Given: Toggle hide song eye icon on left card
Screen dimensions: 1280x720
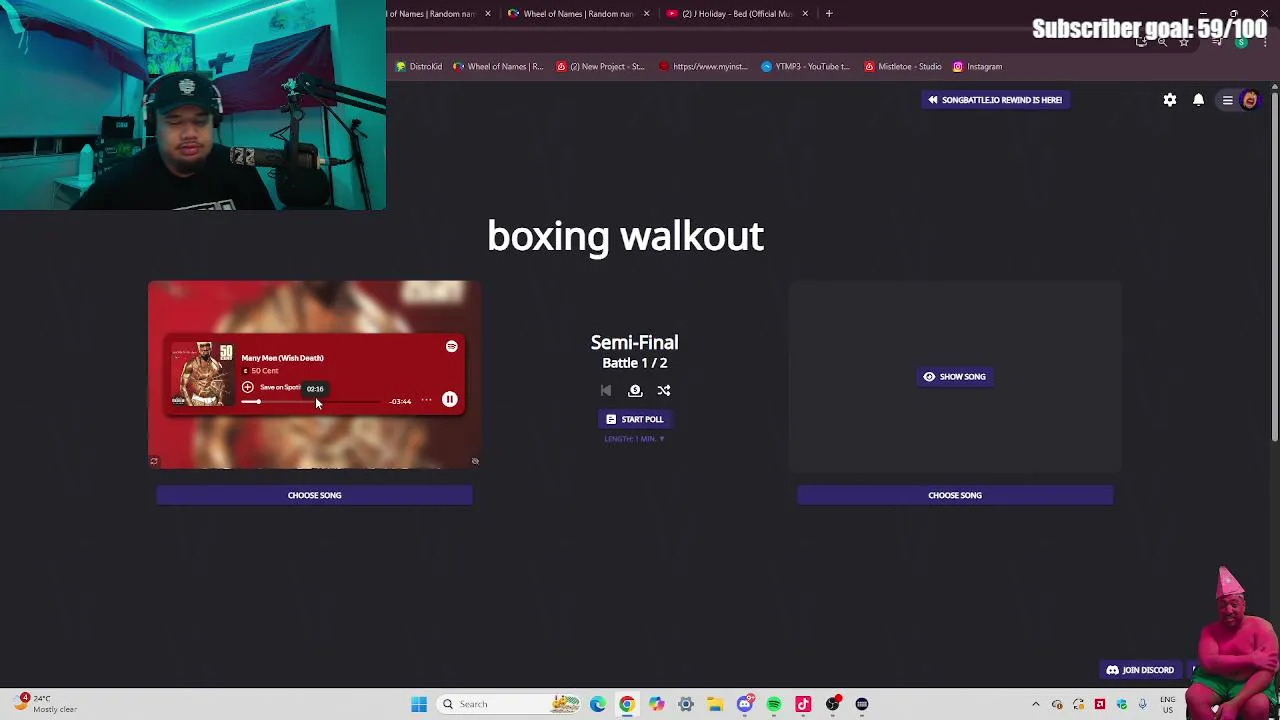Looking at the screenshot, I should [475, 461].
